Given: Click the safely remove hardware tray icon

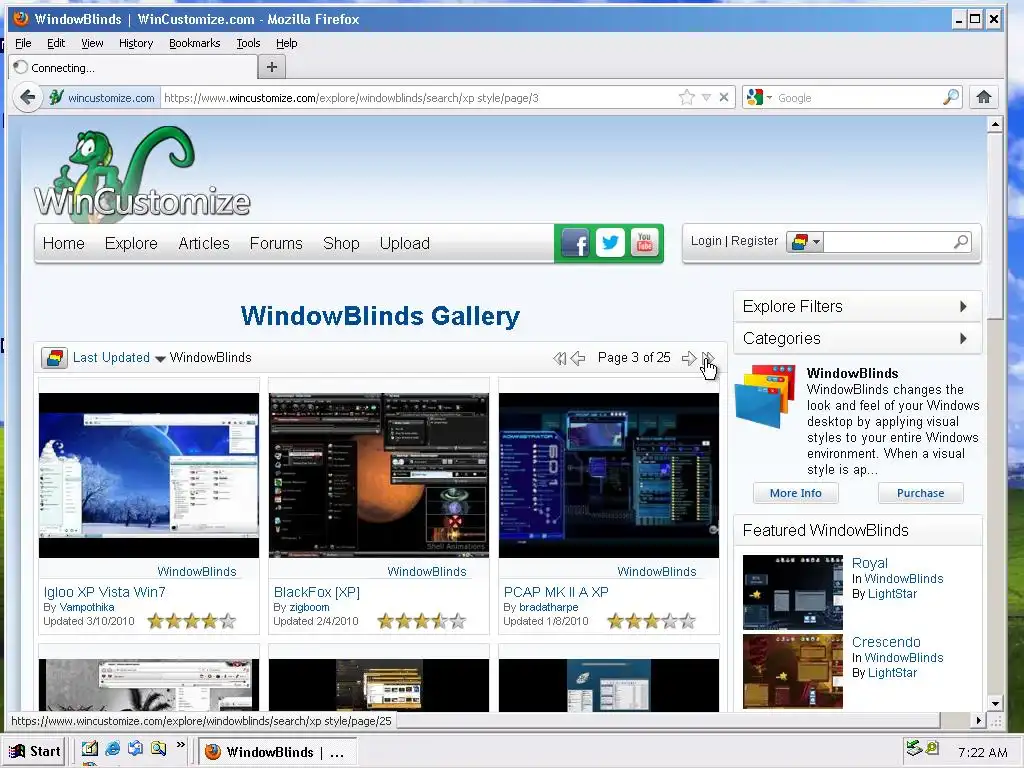Looking at the screenshot, I should pos(914,748).
